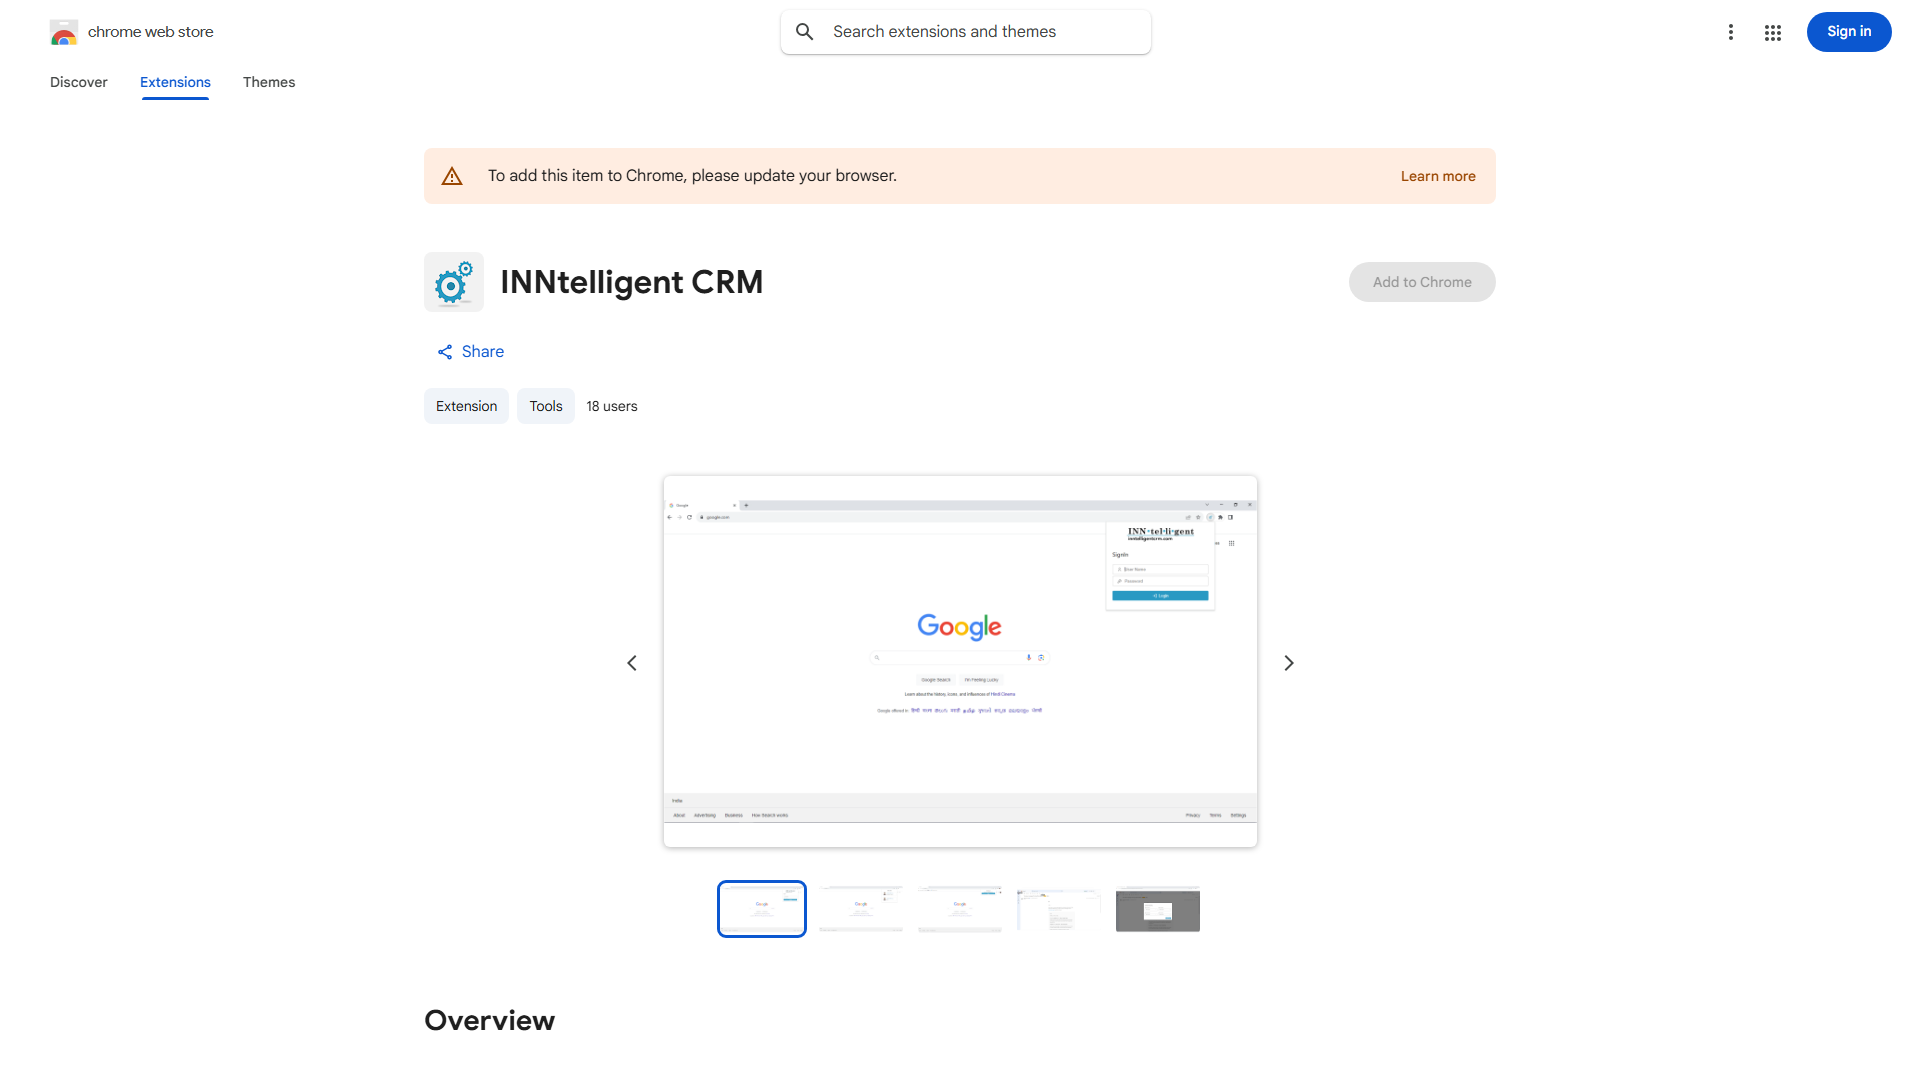Click the warning triangle in the banner
This screenshot has height=1080, width=1920.
coord(452,175)
